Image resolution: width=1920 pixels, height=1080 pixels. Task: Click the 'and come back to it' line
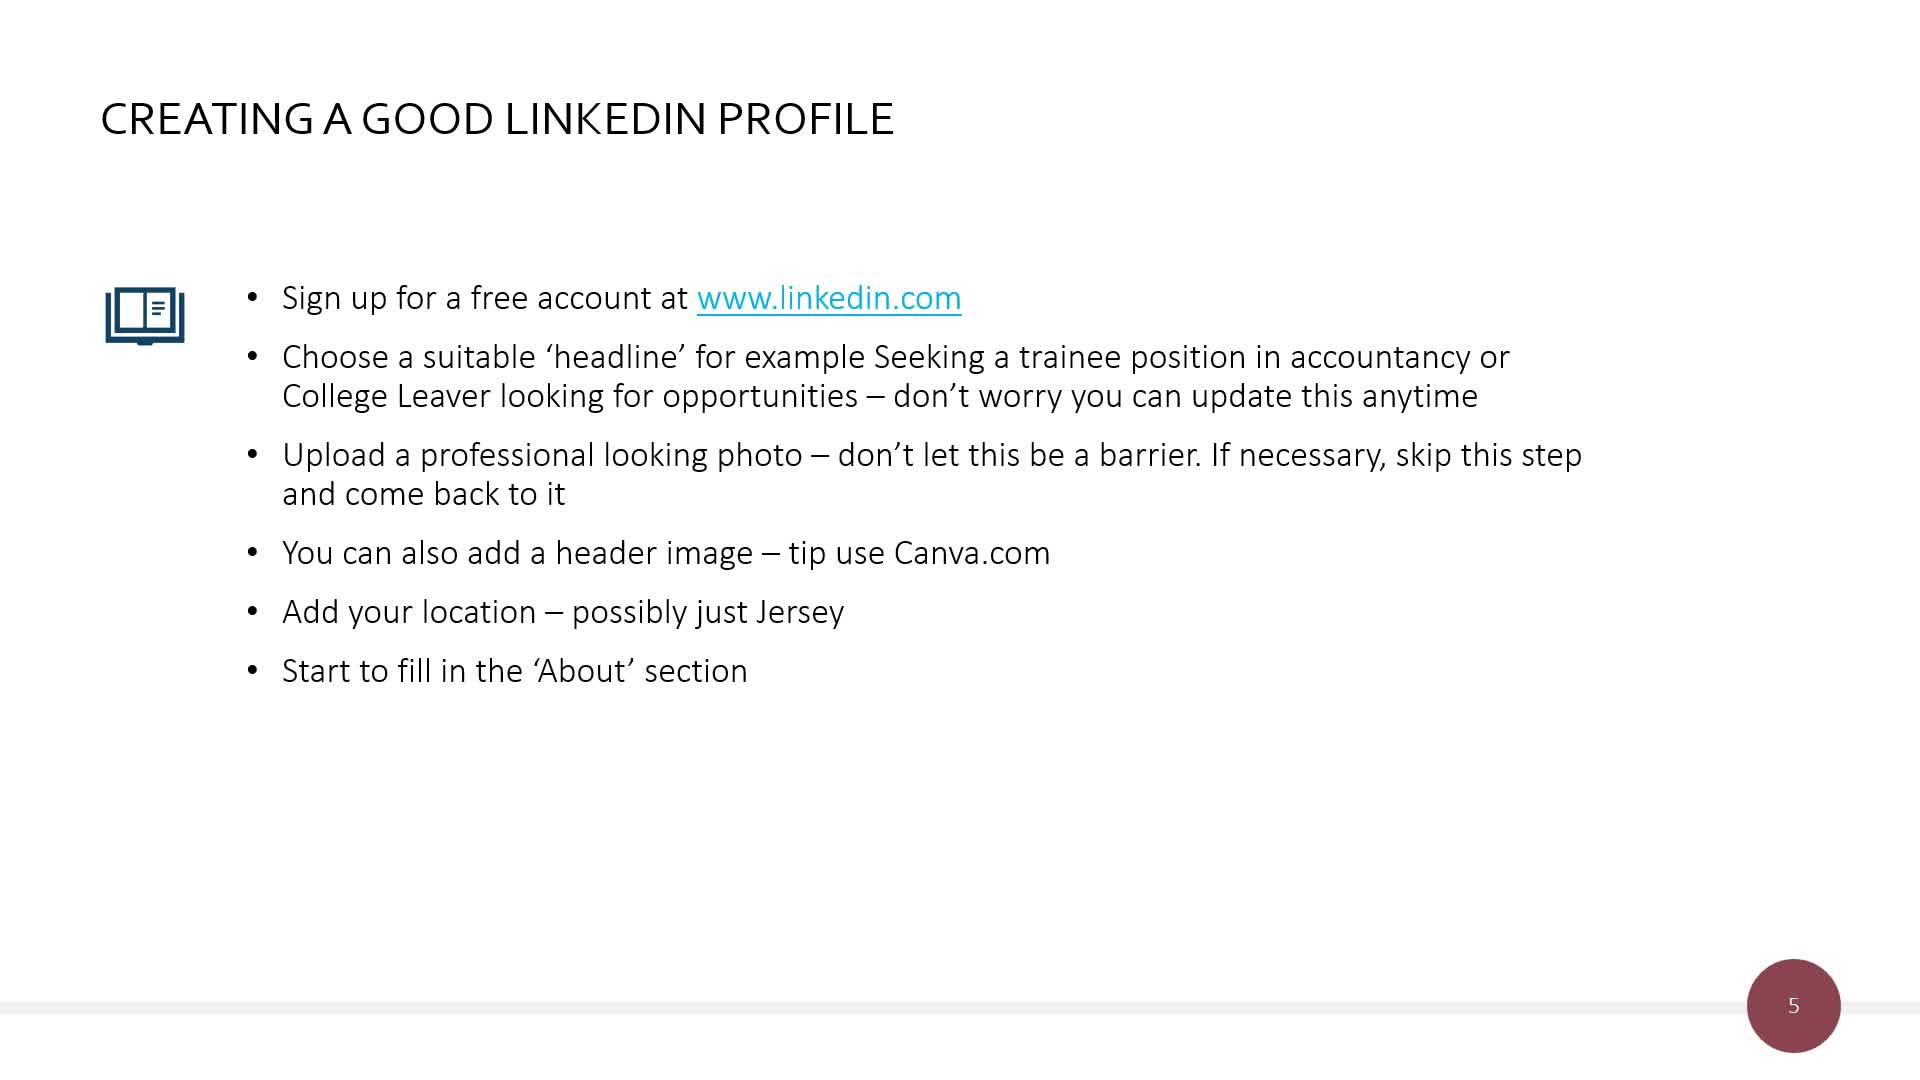pyautogui.click(x=424, y=494)
